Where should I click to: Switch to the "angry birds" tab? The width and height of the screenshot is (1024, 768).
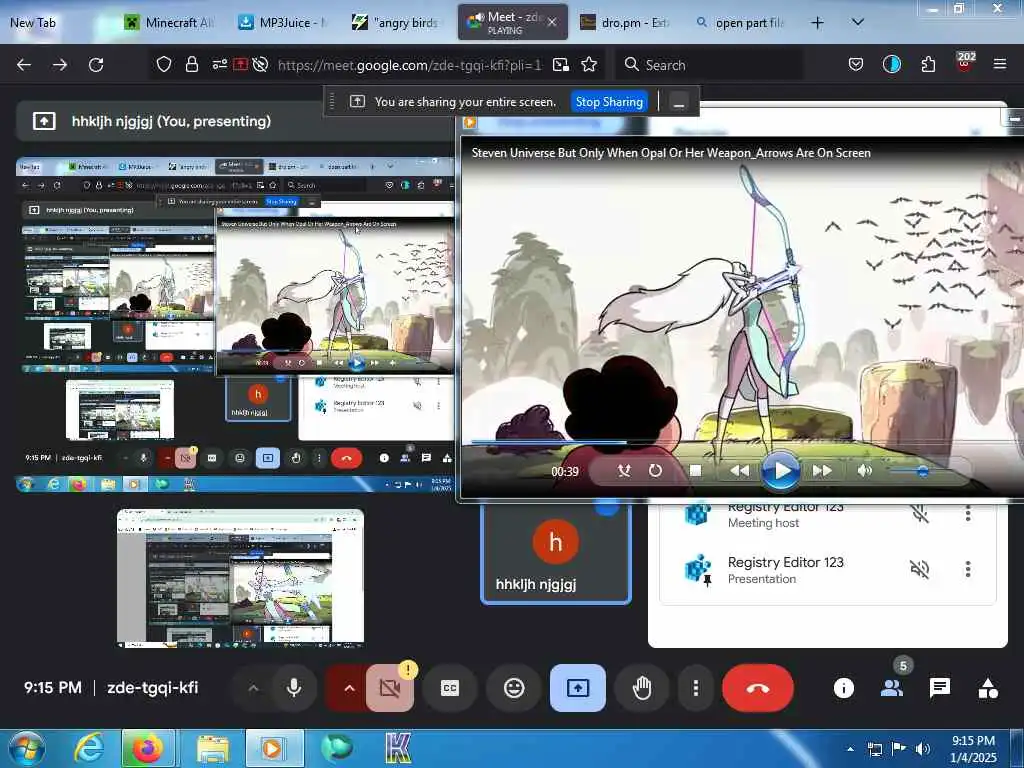(397, 23)
